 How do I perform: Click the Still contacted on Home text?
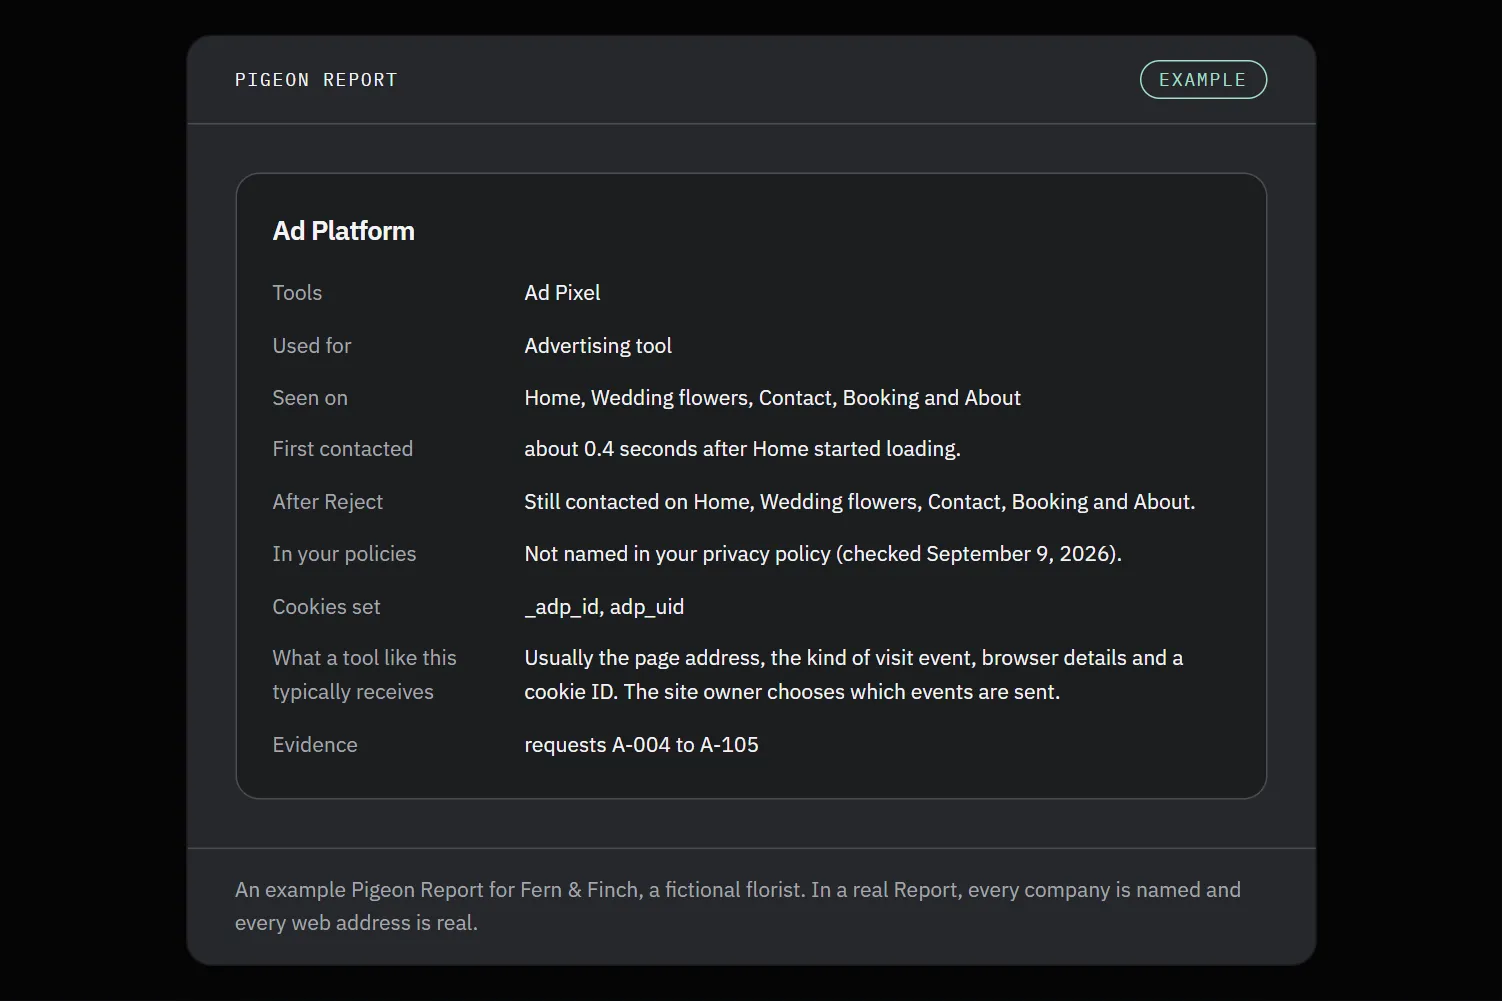859,502
